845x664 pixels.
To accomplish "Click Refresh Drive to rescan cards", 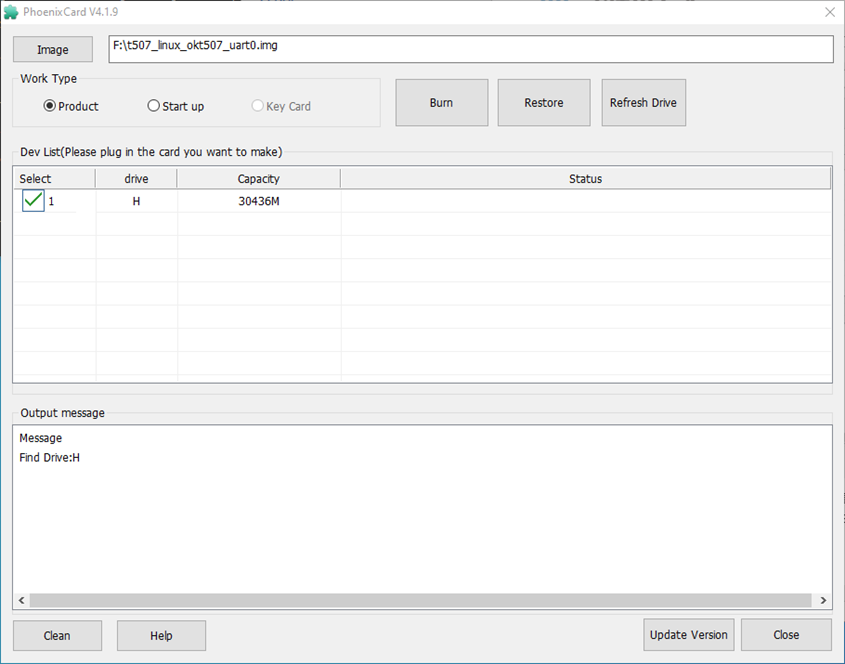I will (643, 103).
